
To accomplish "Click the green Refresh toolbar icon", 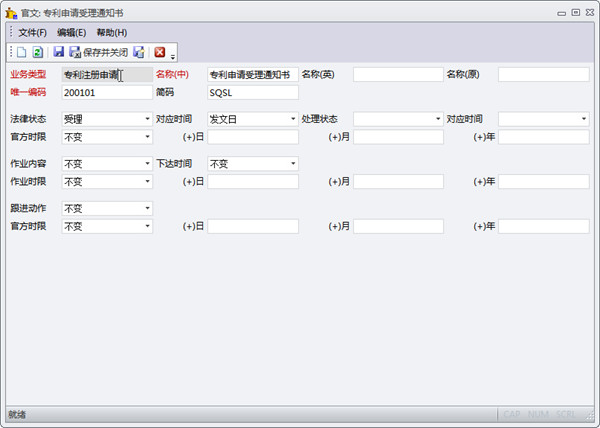I will tap(38, 52).
